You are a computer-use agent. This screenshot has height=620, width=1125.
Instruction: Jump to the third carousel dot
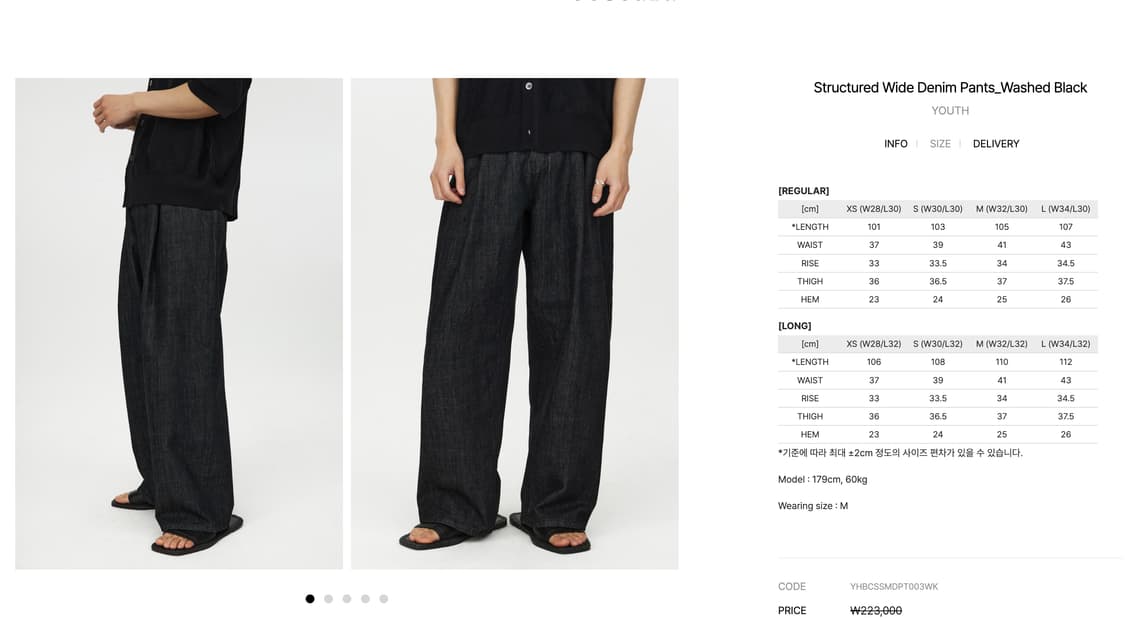tap(347, 598)
